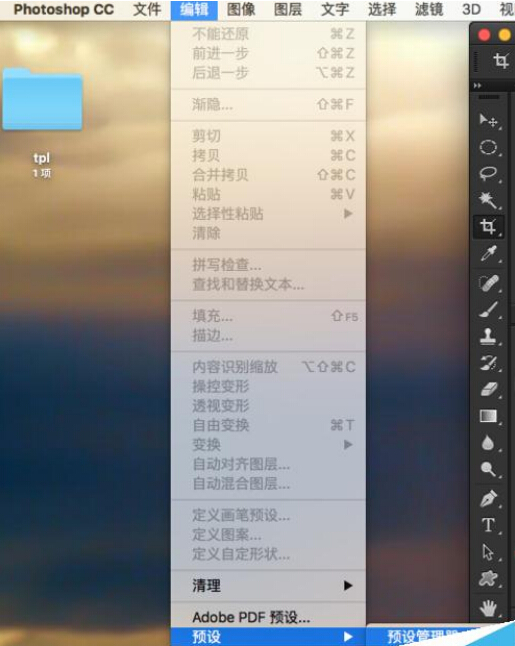The height and width of the screenshot is (646, 515).
Task: Select the Move tool
Action: point(488,120)
